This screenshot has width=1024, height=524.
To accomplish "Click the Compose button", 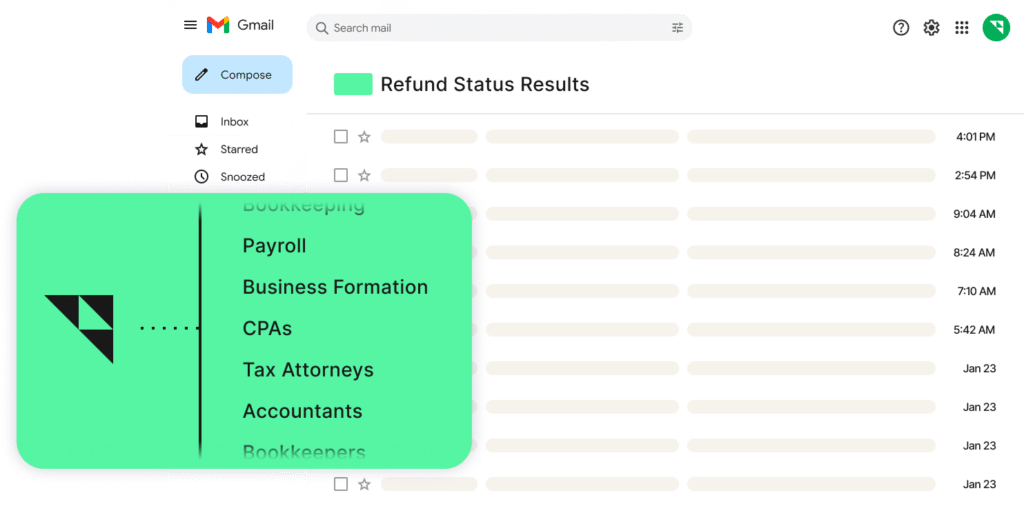I will click(x=237, y=75).
